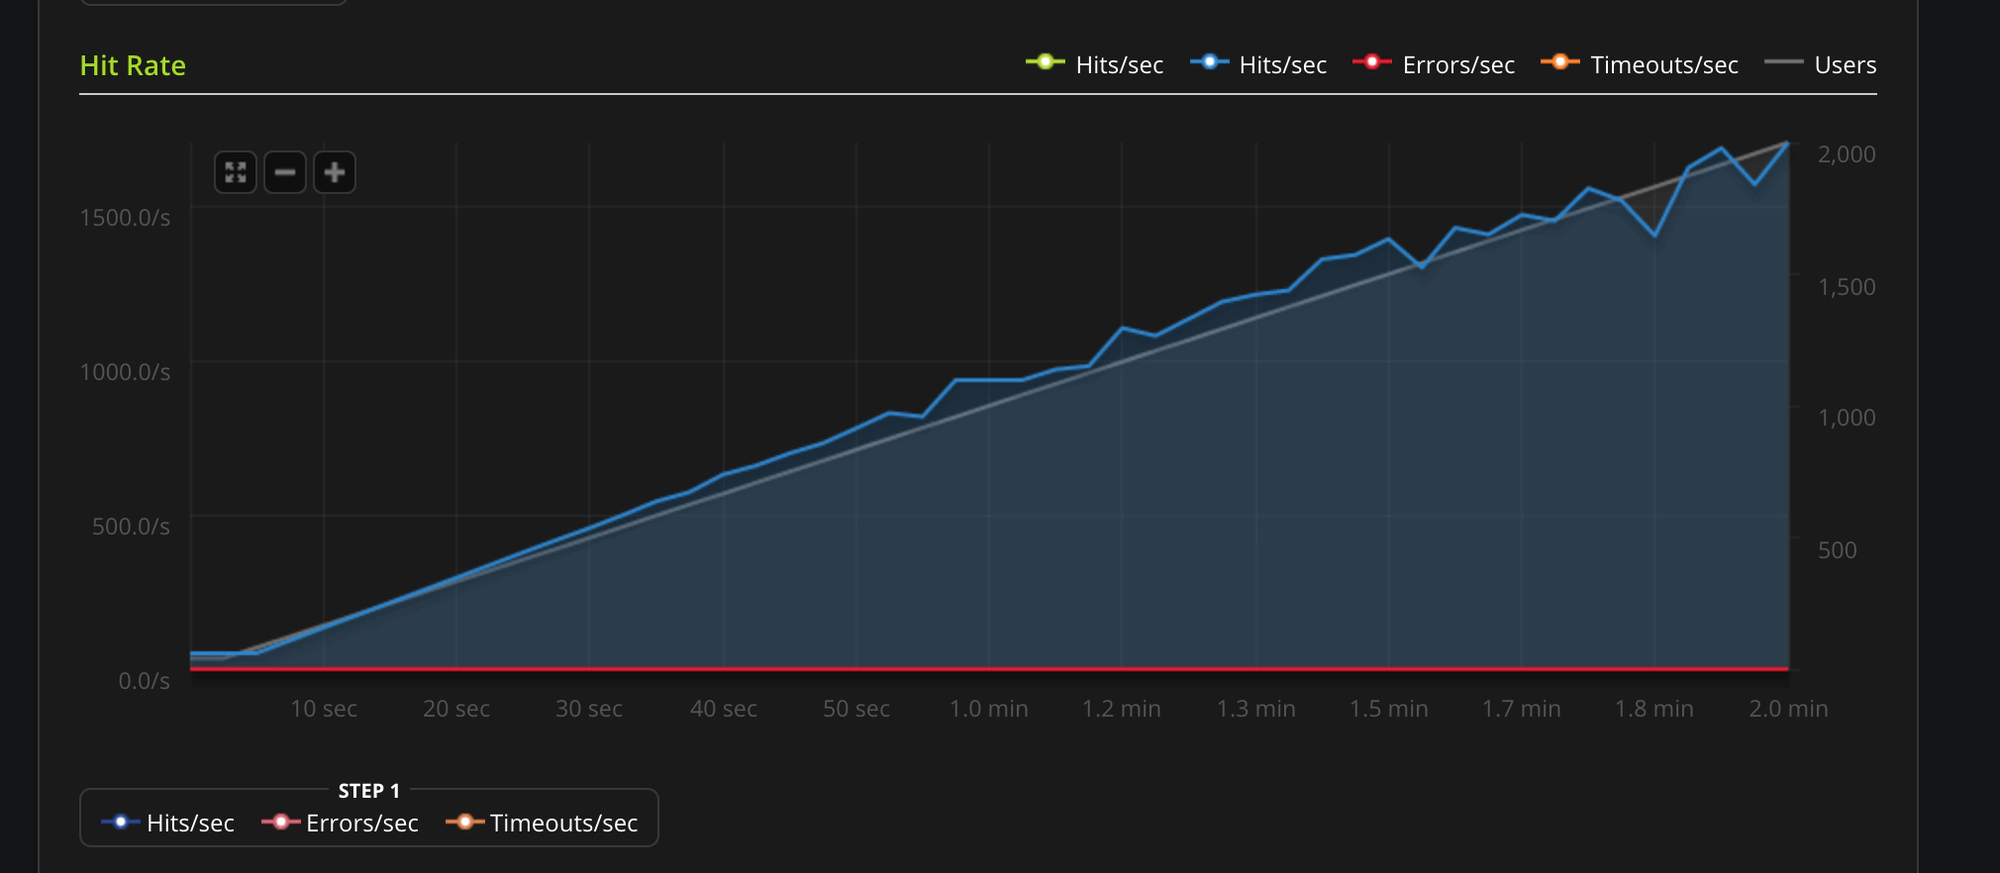Select the 10 sec x-axis label
The width and height of the screenshot is (2000, 873).
323,709
